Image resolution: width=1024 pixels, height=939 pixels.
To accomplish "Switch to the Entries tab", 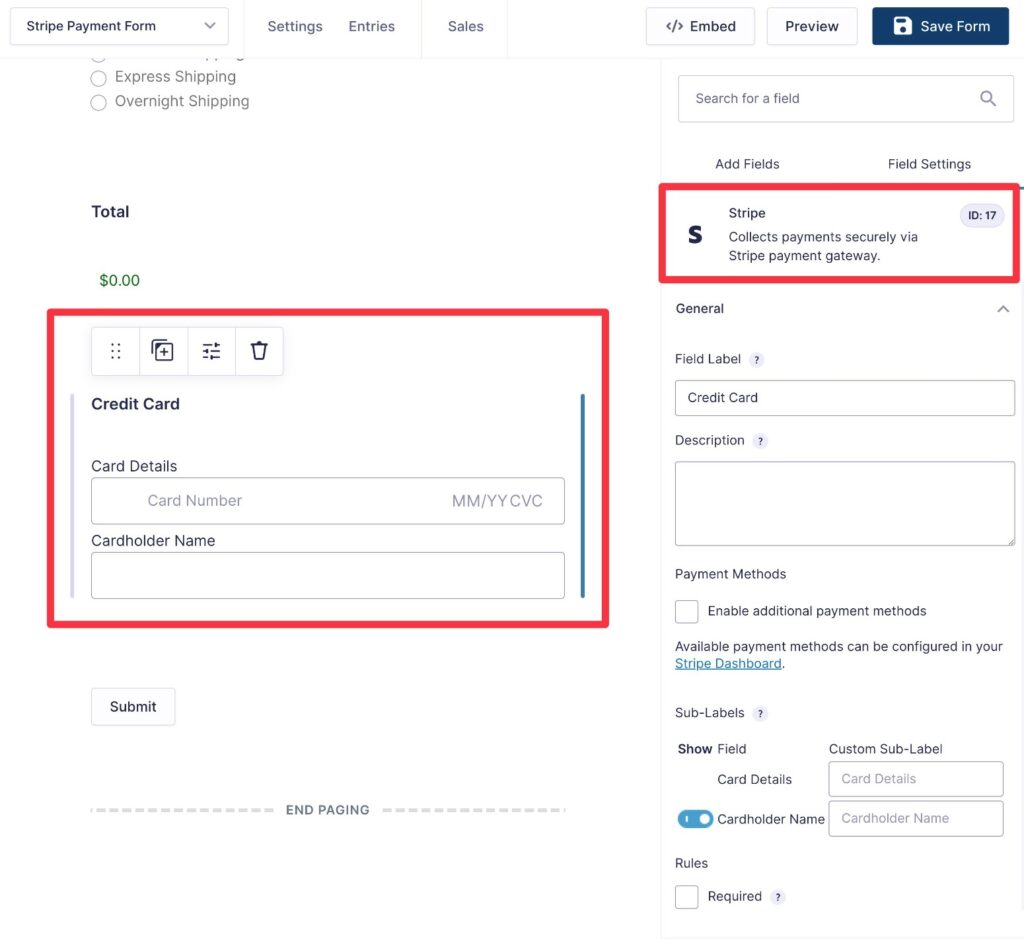I will click(x=371, y=27).
